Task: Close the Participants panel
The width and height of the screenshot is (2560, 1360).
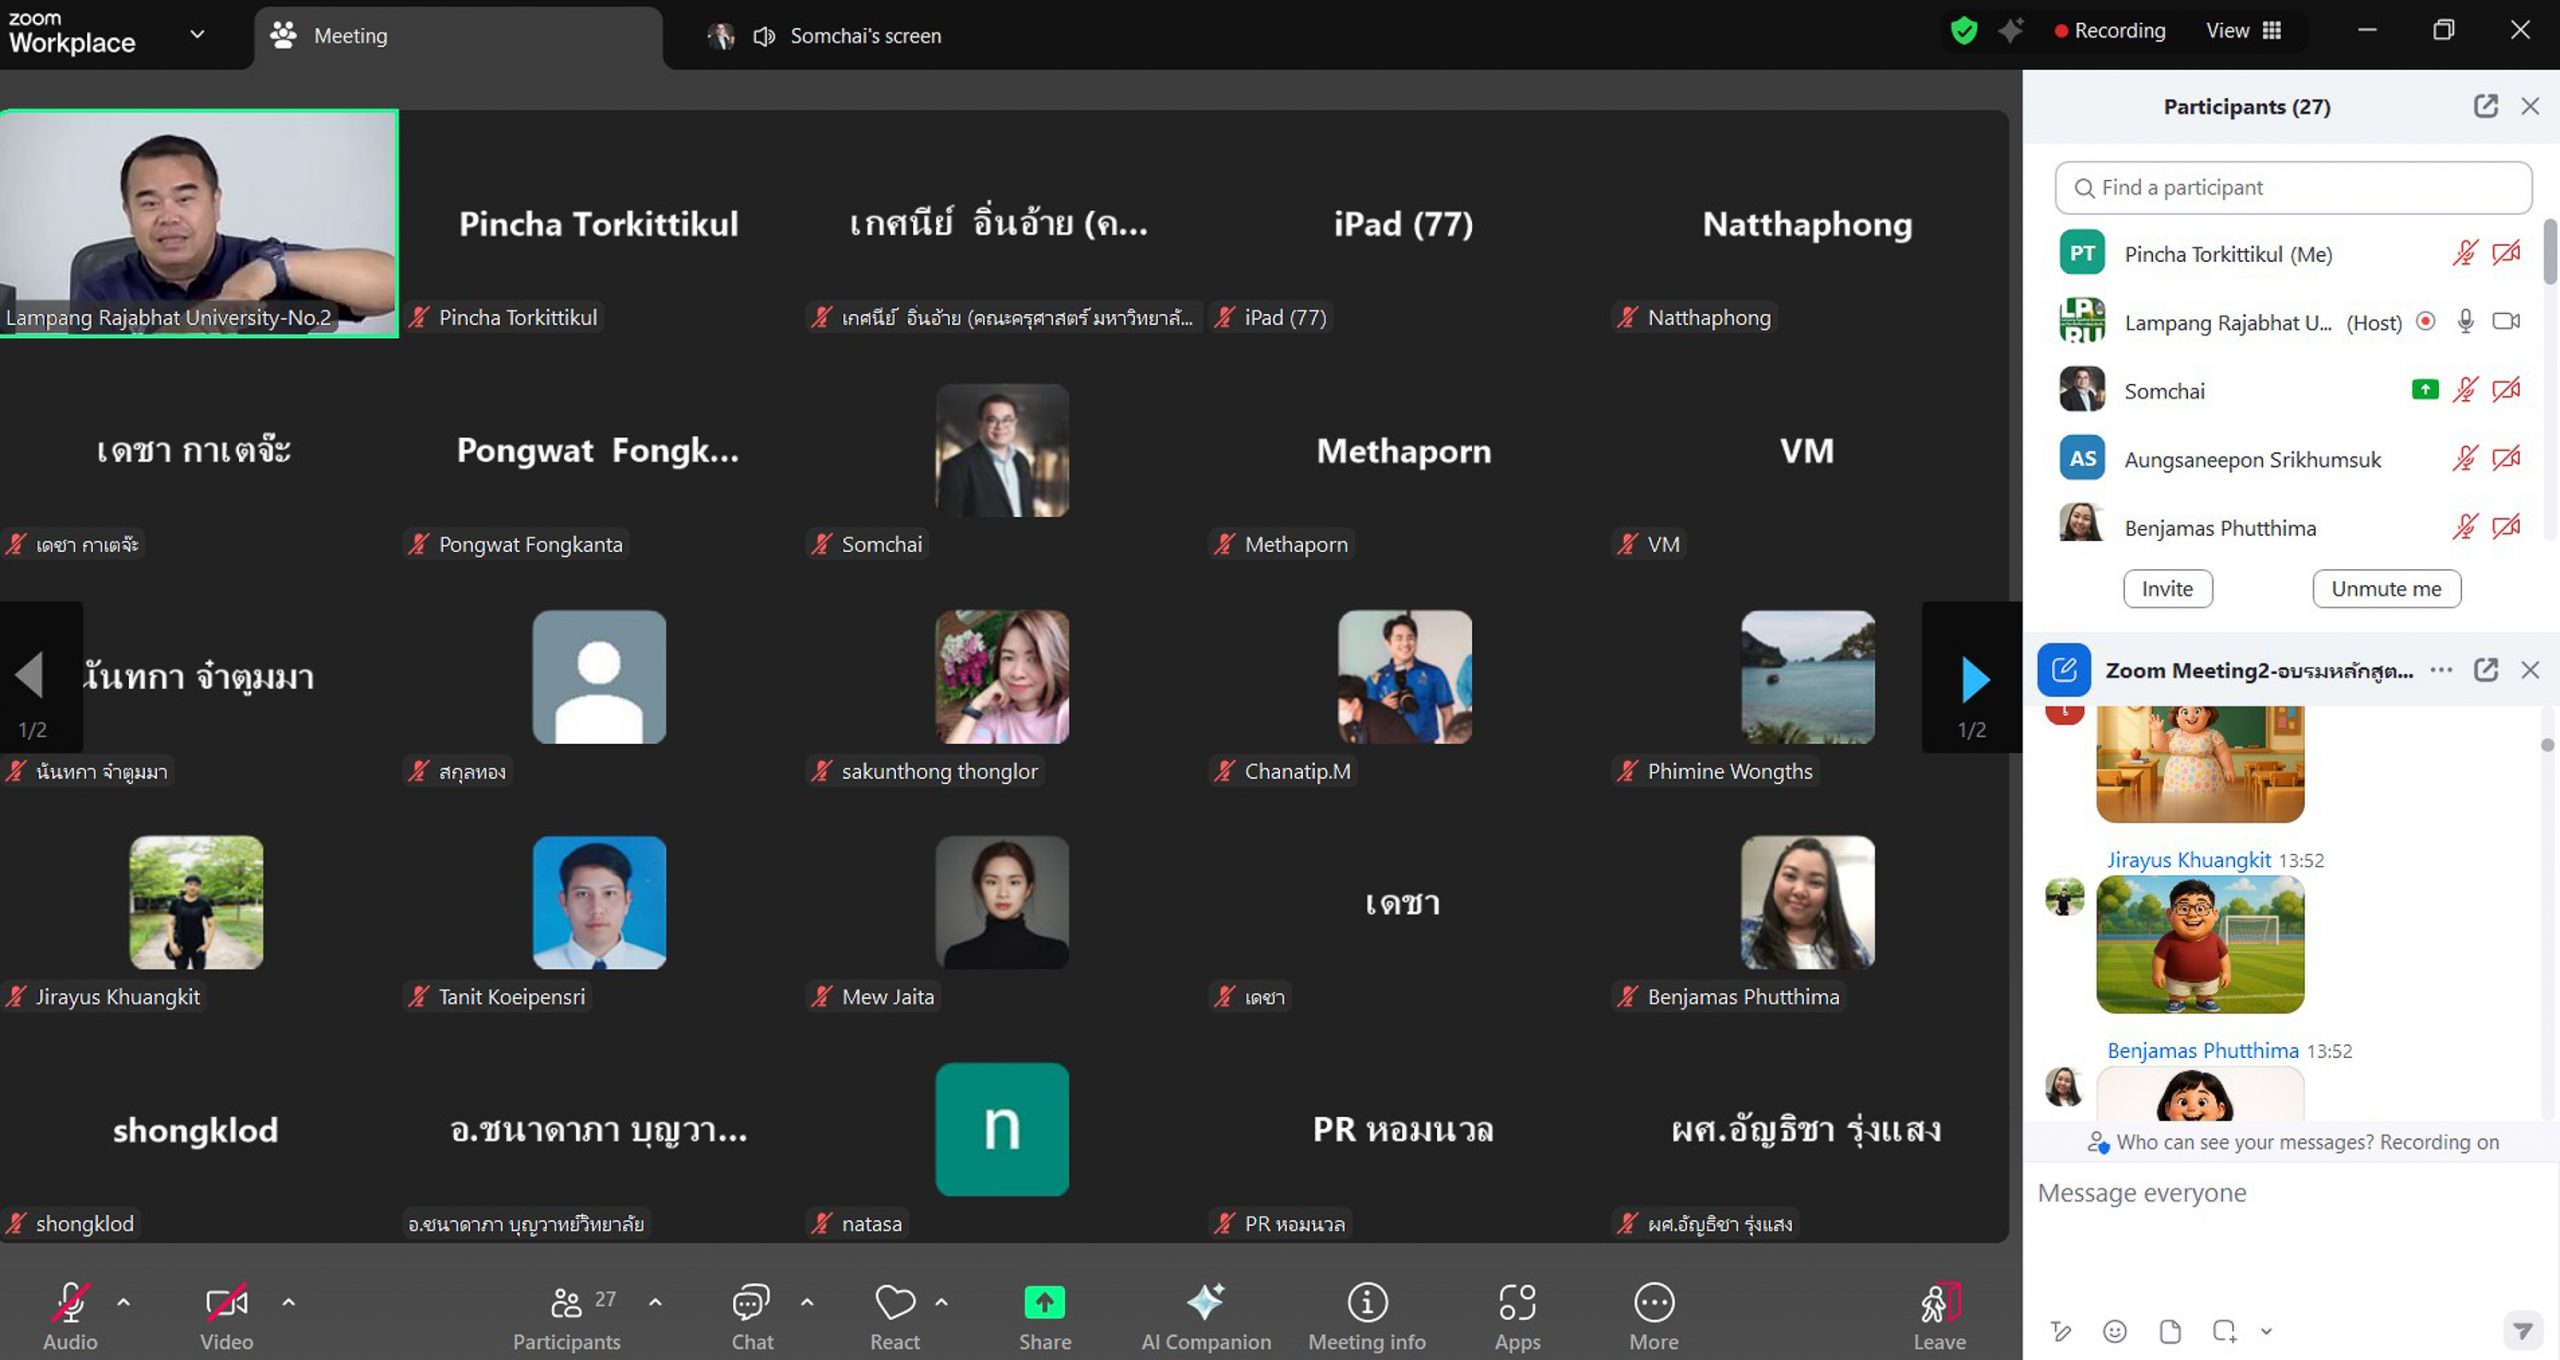Action: coord(2530,106)
